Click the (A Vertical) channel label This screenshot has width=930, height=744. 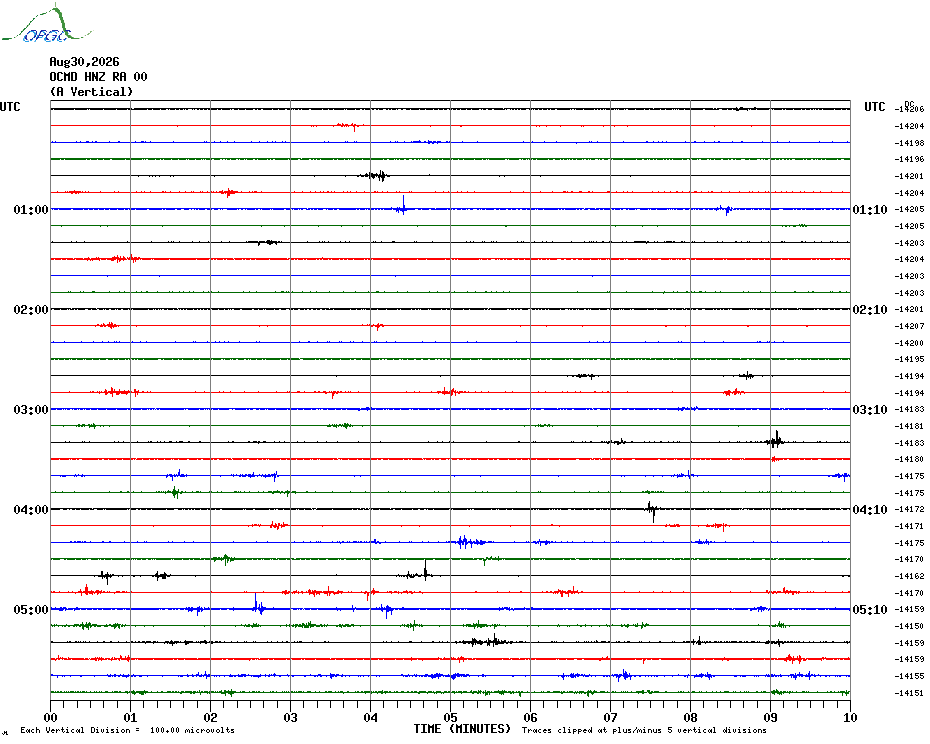pyautogui.click(x=91, y=92)
